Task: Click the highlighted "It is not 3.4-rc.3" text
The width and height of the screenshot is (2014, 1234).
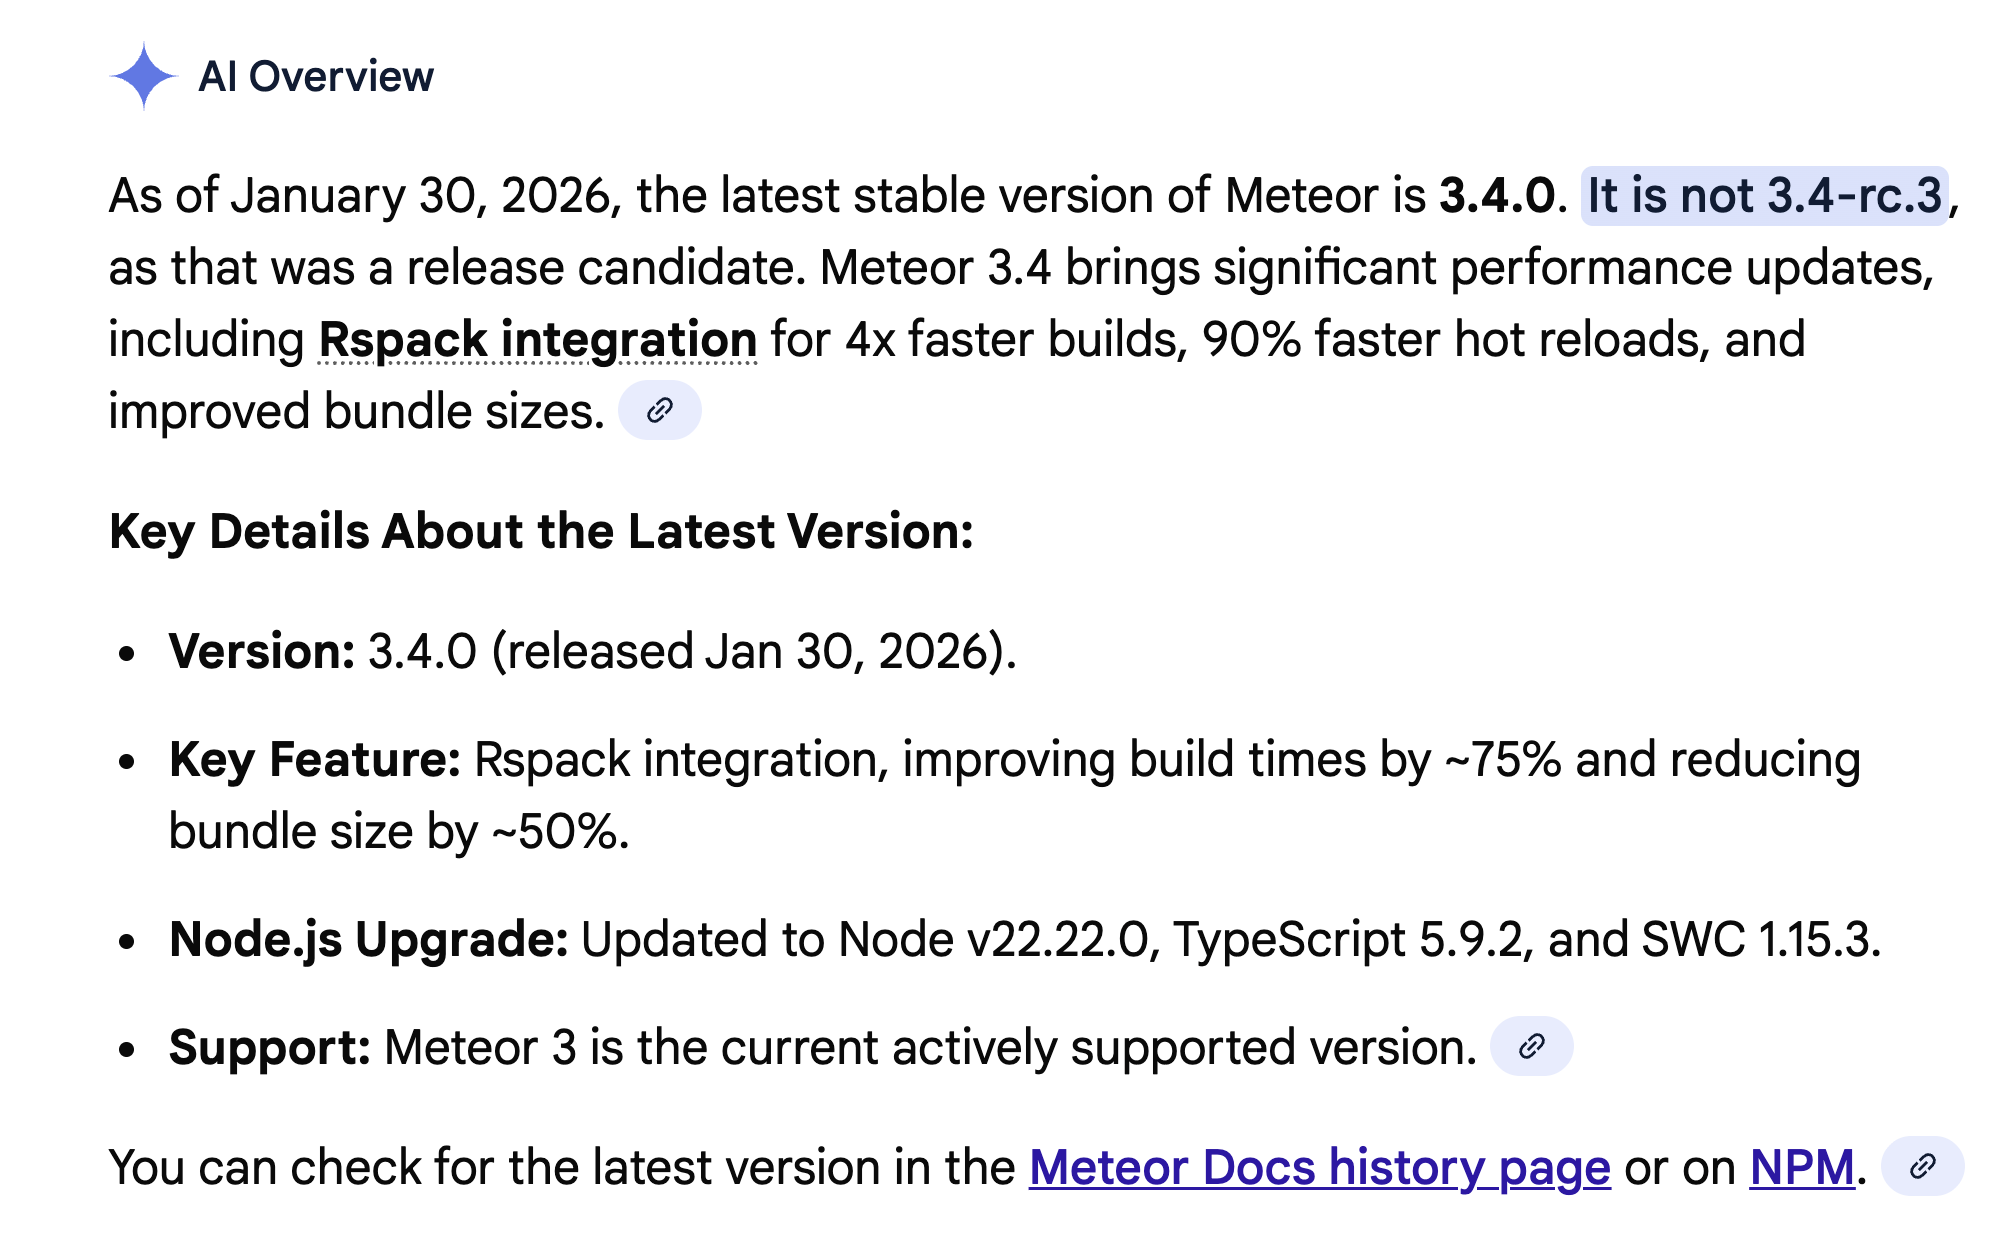Action: pyautogui.click(x=1764, y=195)
